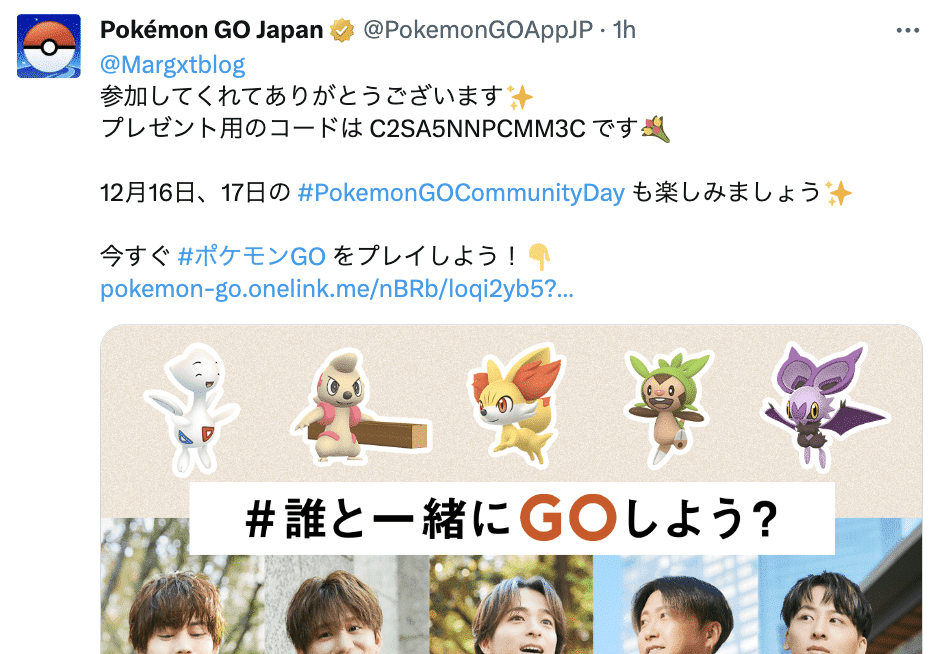The width and height of the screenshot is (946, 654).
Task: Click the Chespin sticker in the image
Action: pyautogui.click(x=668, y=408)
